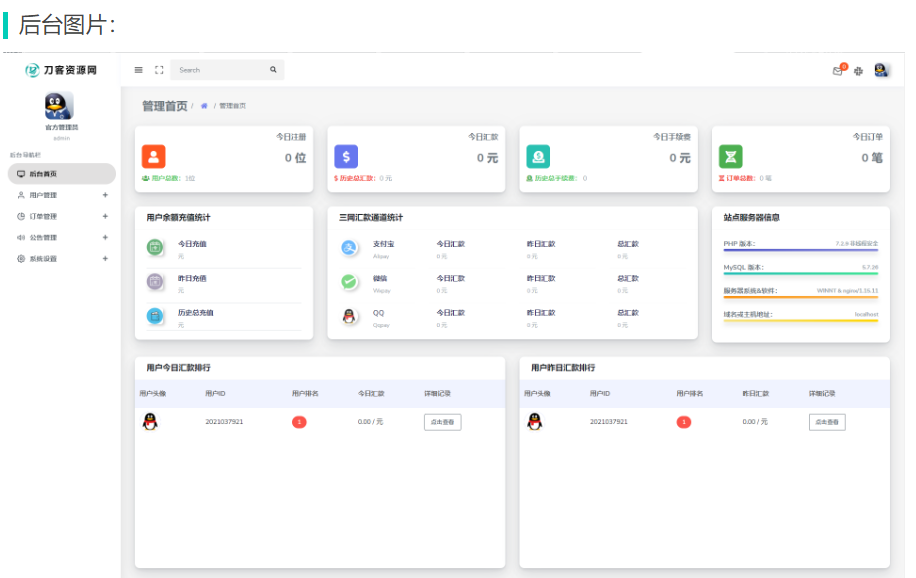Expand the 用户管理 plus sign

tap(105, 195)
